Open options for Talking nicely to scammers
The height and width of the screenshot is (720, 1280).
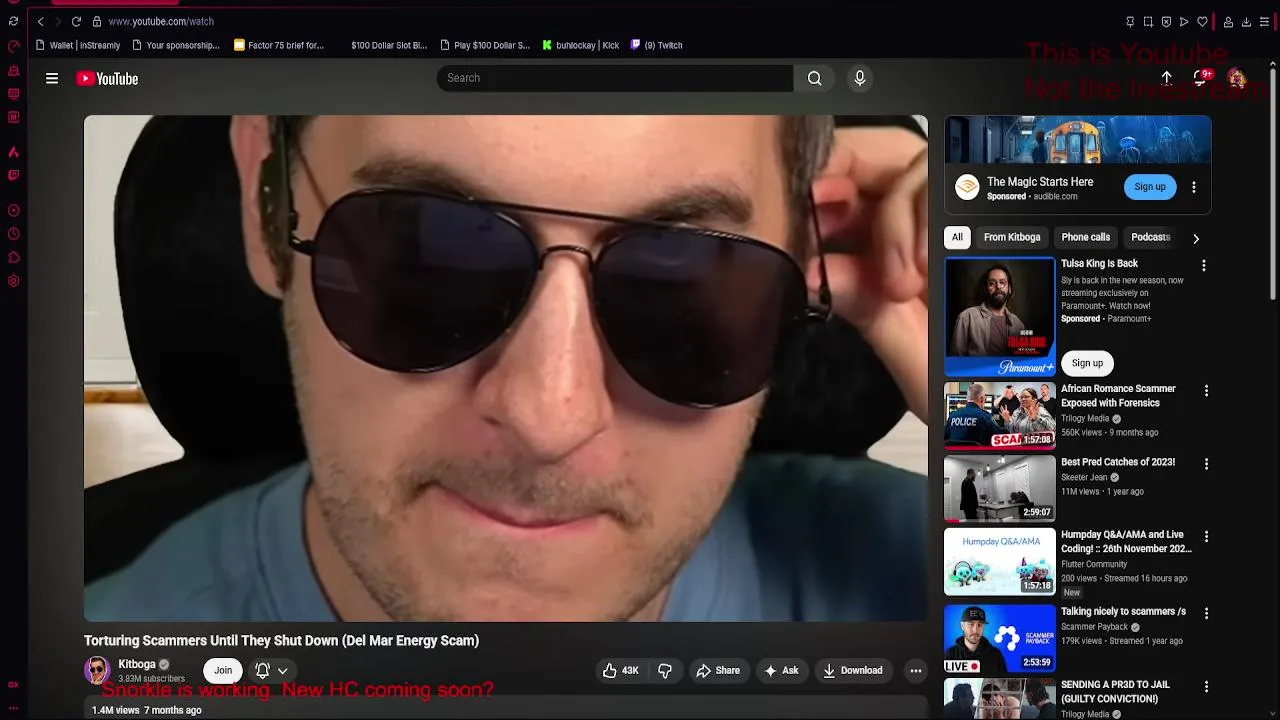1206,613
